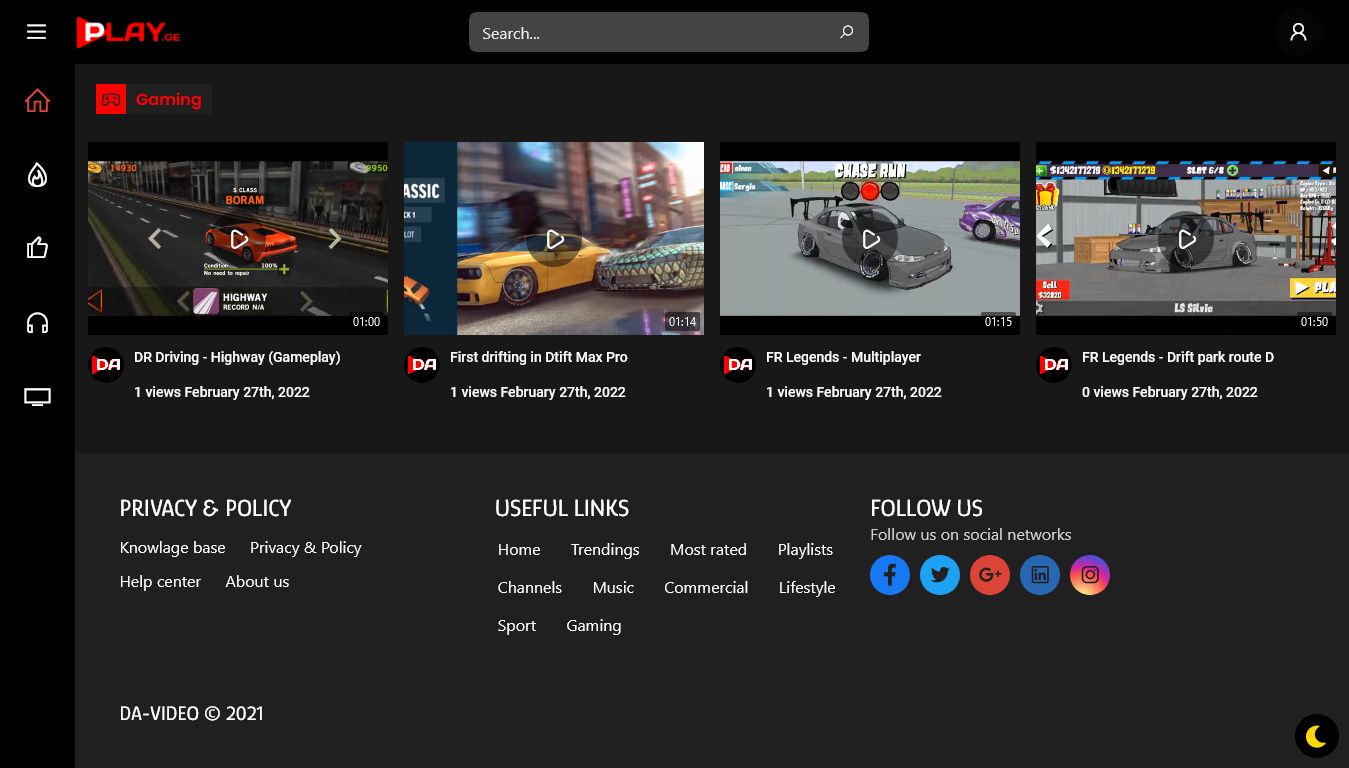1349x768 pixels.
Task: Open Trending flame icon in sidebar
Action: (37, 175)
